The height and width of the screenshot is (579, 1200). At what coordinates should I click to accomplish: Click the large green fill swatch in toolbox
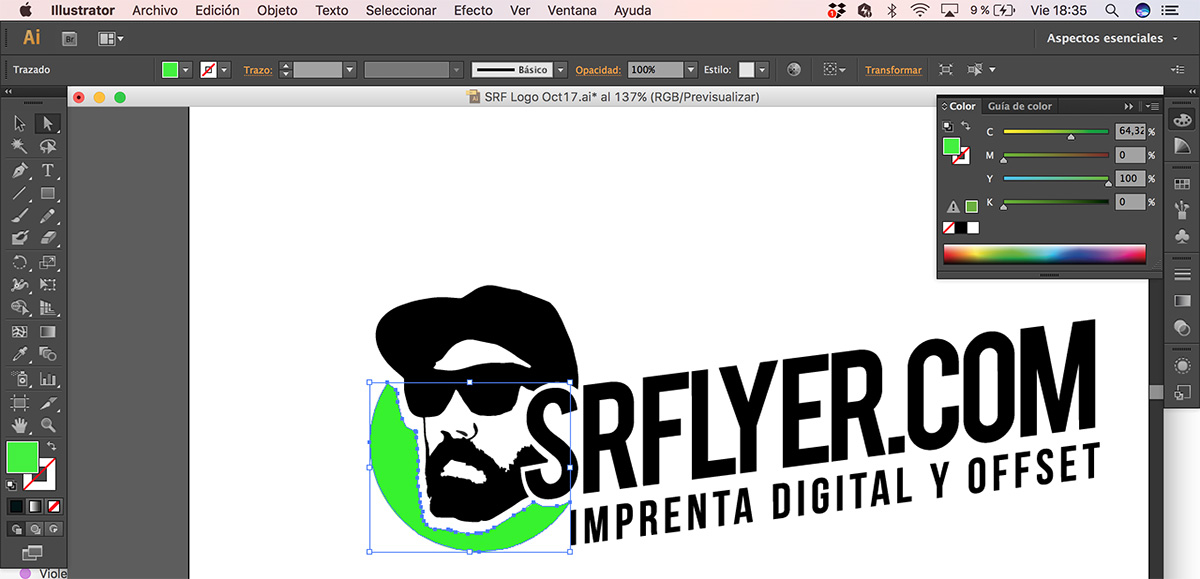[22, 457]
